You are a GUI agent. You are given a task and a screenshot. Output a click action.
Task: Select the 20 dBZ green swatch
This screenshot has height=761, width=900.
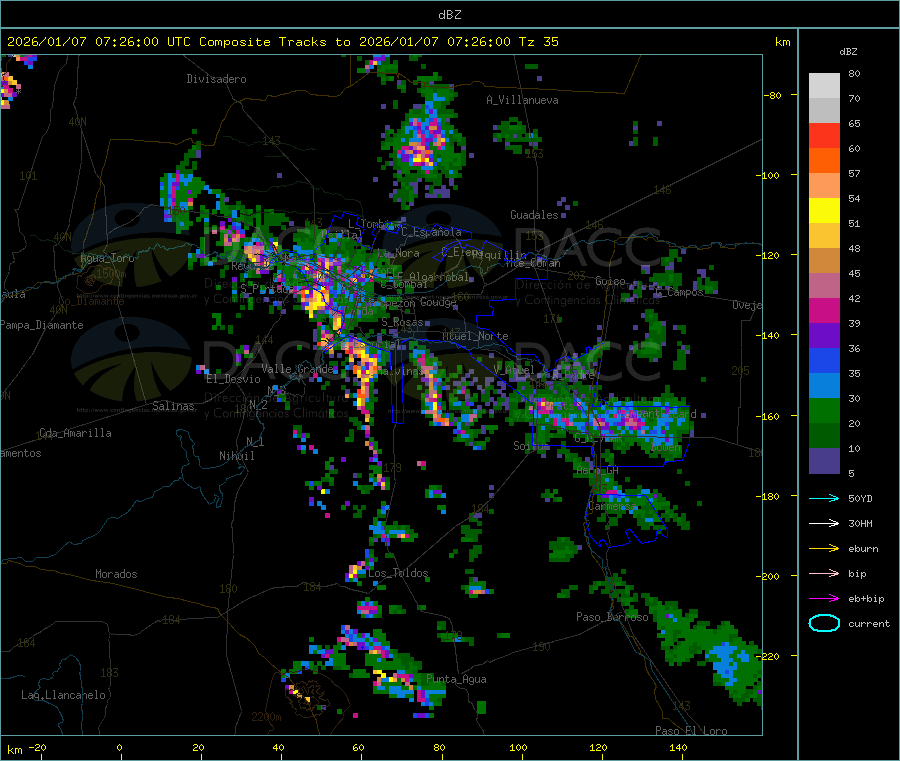click(824, 436)
